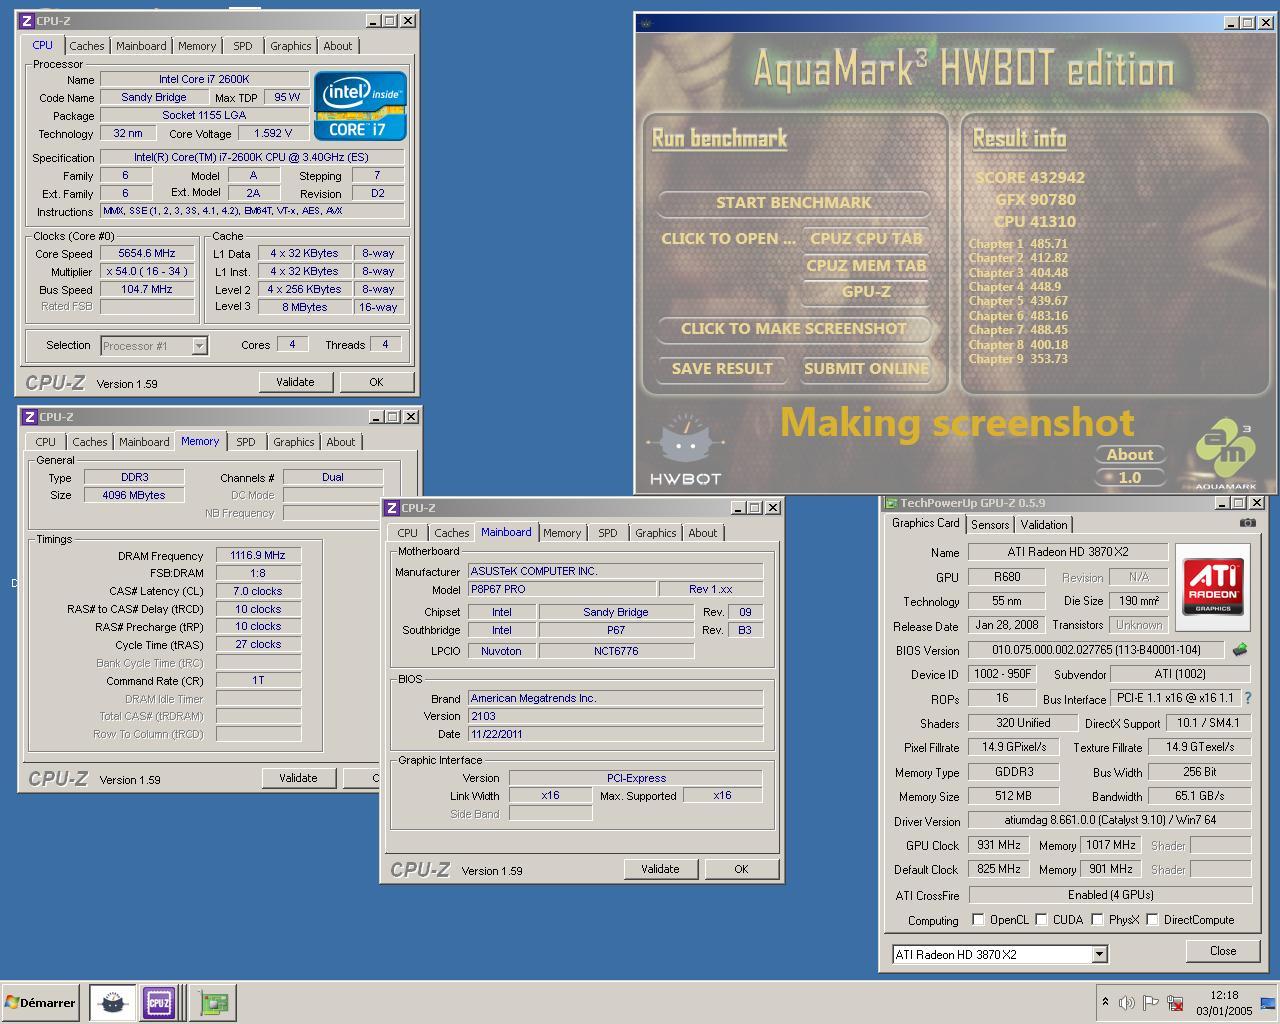Click the Multiplier value x 54.0

pos(147,272)
